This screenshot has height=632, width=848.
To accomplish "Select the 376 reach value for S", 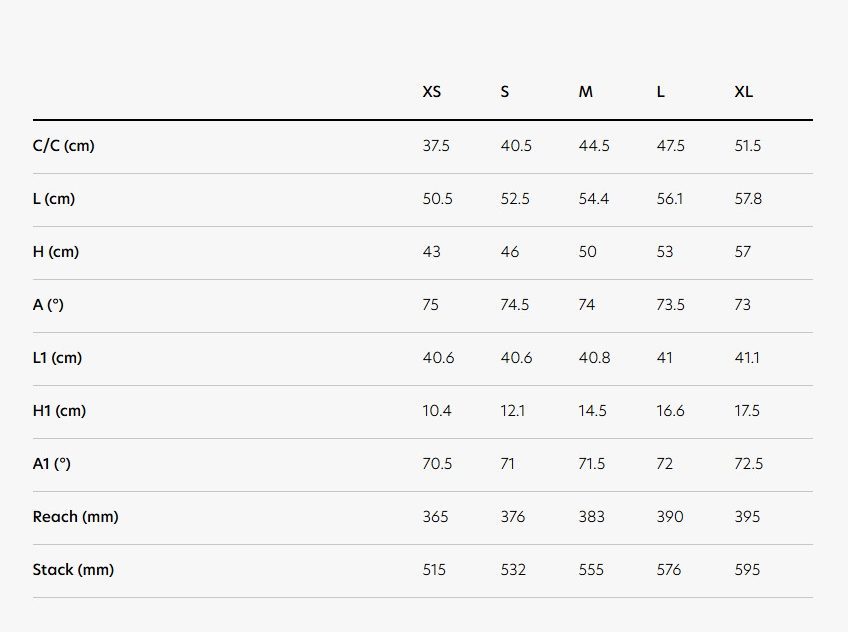I will point(513,516).
